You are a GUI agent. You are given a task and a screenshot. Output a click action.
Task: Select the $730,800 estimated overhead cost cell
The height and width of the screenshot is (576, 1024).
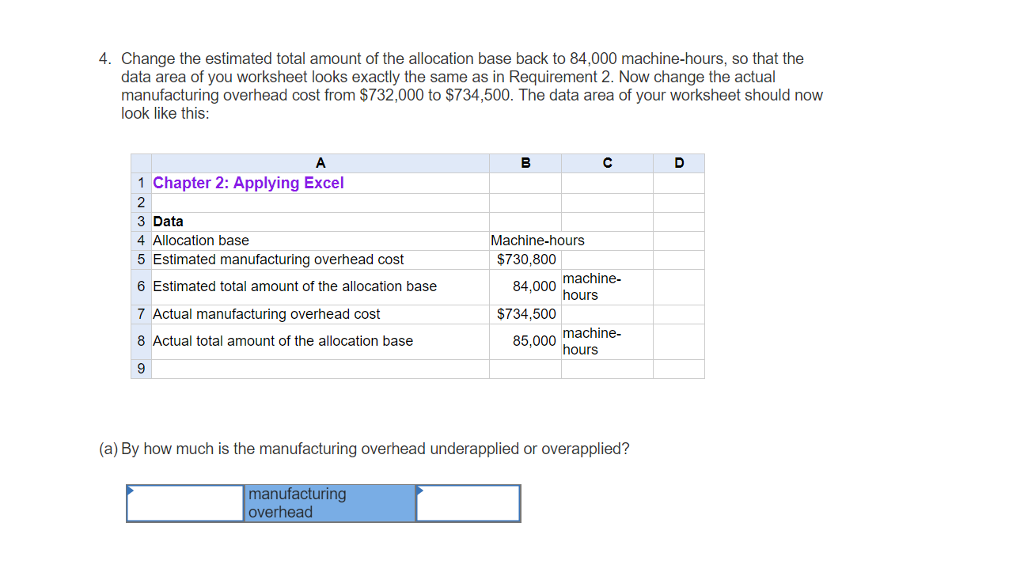click(x=524, y=259)
